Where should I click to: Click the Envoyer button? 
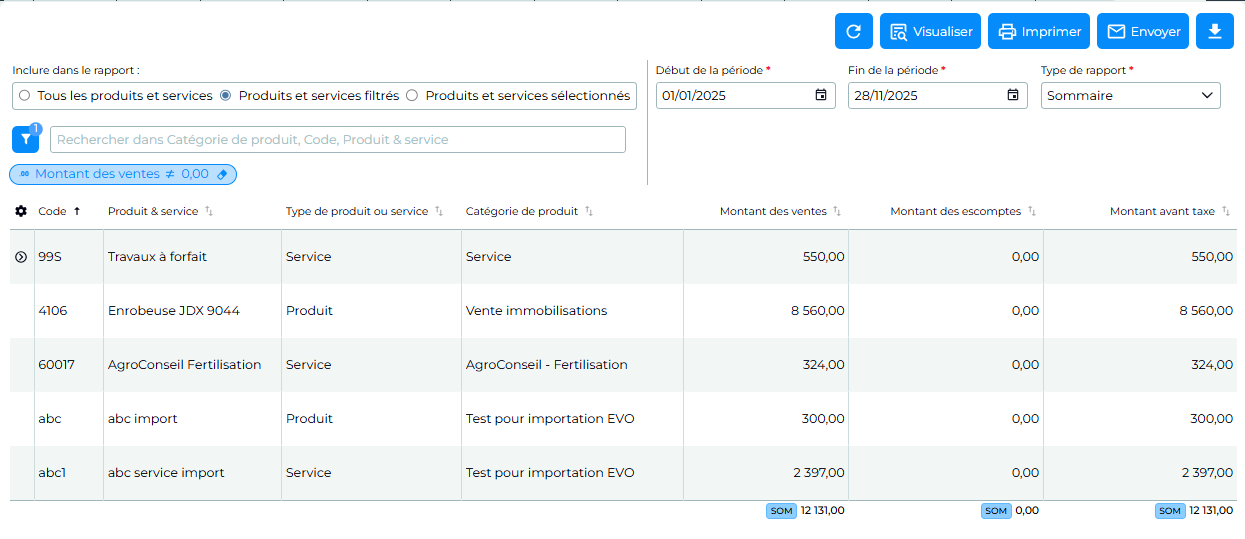1143,31
